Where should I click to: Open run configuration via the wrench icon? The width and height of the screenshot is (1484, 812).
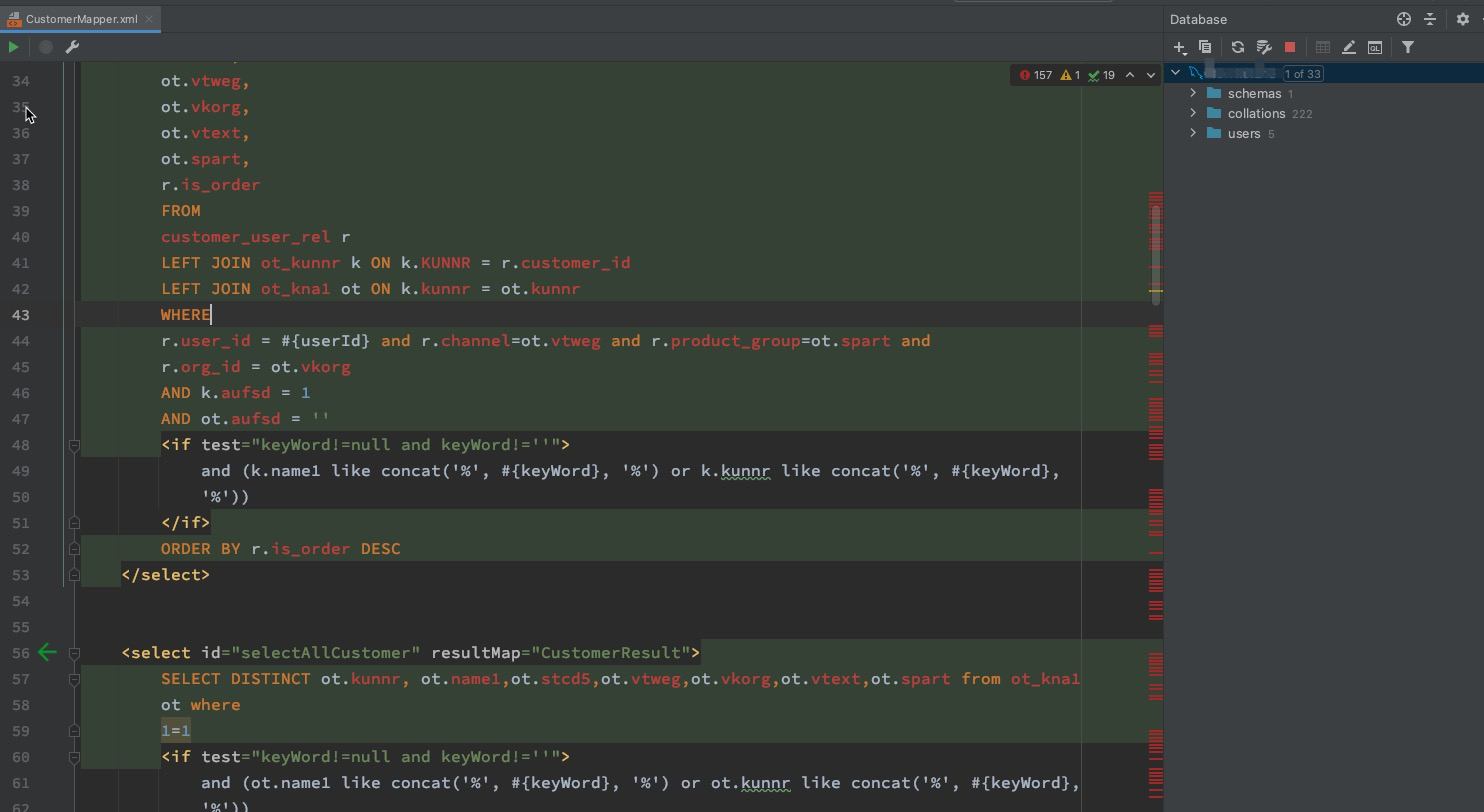71,46
